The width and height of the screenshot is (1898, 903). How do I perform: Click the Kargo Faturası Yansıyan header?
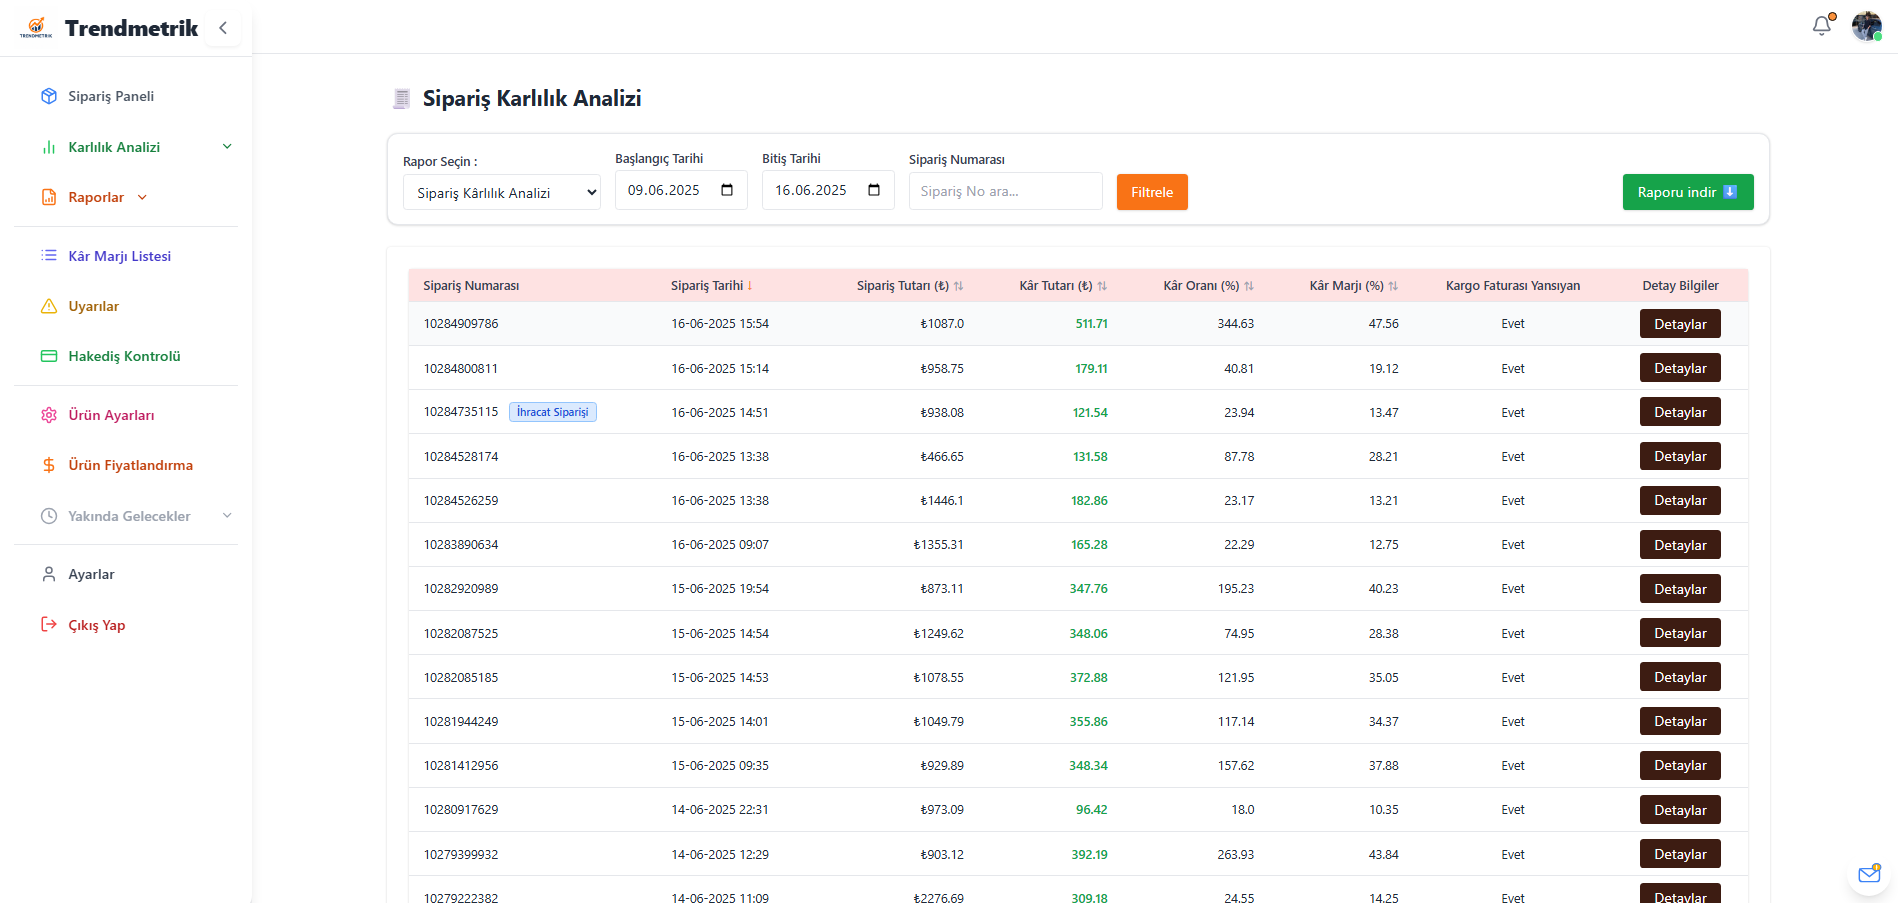[1513, 286]
